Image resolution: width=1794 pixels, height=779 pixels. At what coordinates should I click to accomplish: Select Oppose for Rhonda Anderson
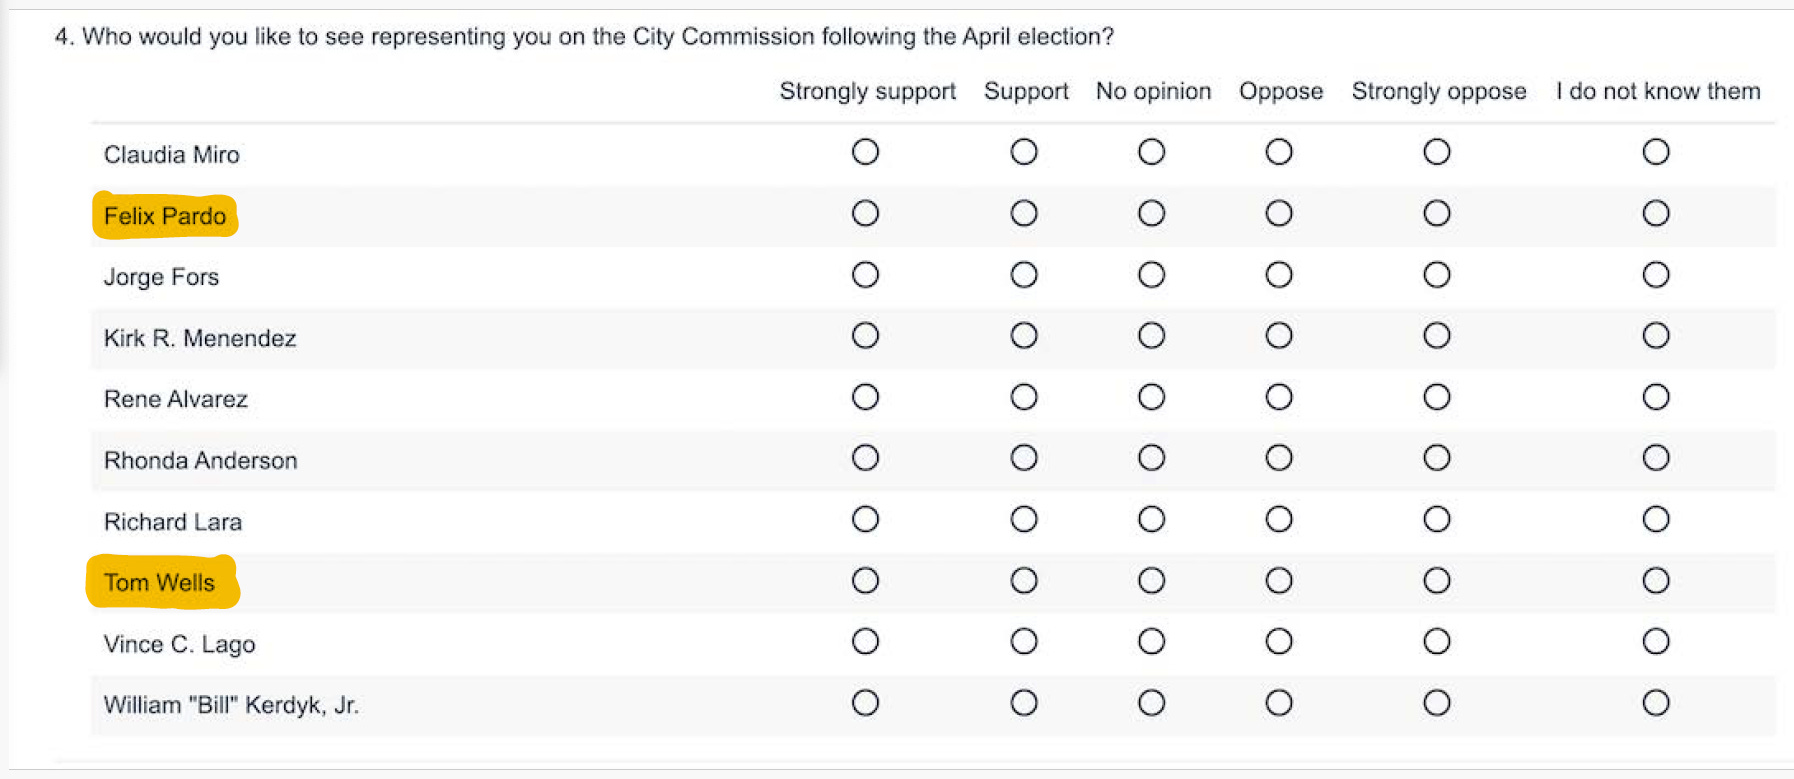pos(1279,458)
